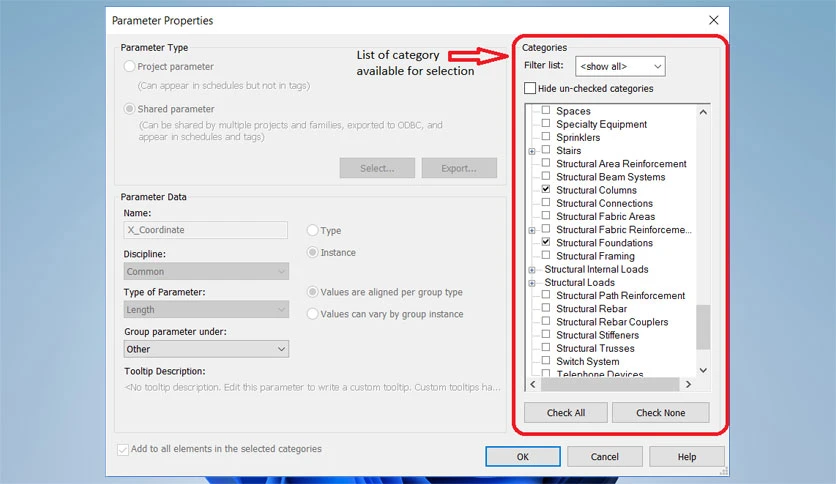Select the Type radio button
The width and height of the screenshot is (836, 484).
click(x=312, y=230)
